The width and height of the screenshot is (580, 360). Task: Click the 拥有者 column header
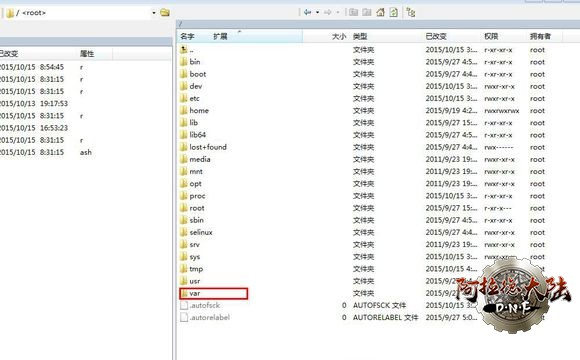point(540,36)
